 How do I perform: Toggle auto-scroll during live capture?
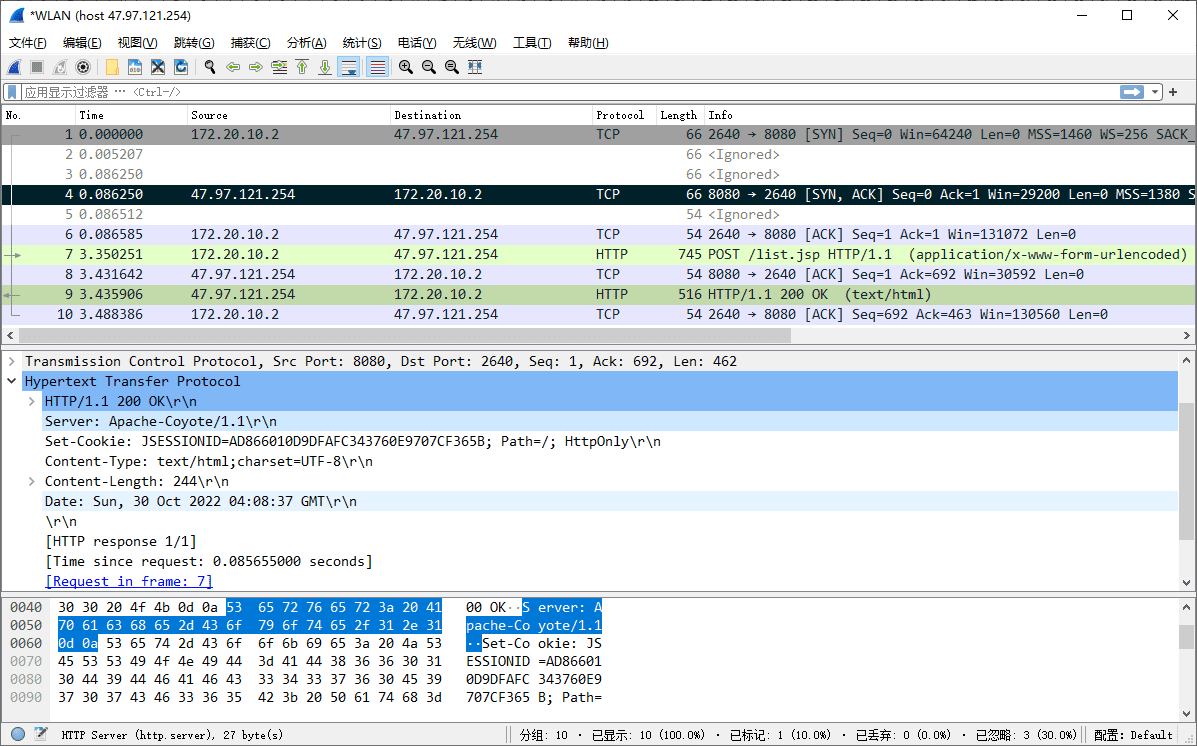349,67
